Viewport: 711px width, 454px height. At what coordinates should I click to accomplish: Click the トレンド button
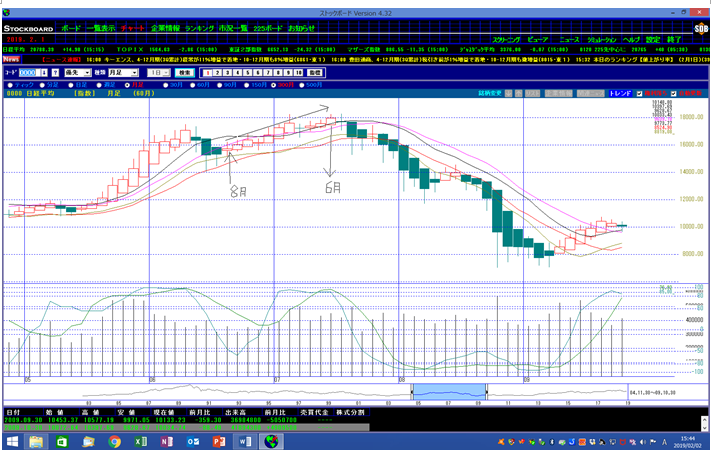tap(620, 93)
